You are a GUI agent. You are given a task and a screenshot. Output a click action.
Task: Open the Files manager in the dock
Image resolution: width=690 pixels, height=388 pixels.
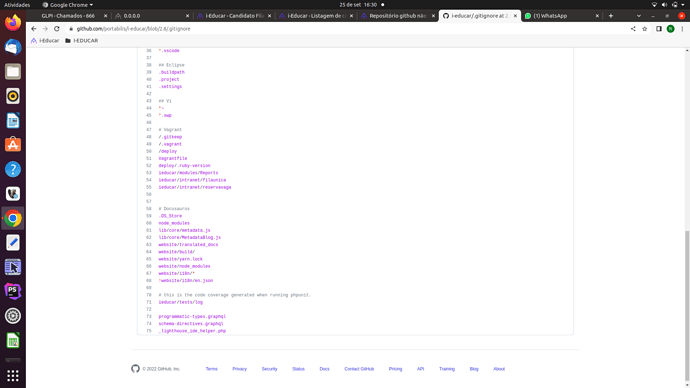pos(13,72)
